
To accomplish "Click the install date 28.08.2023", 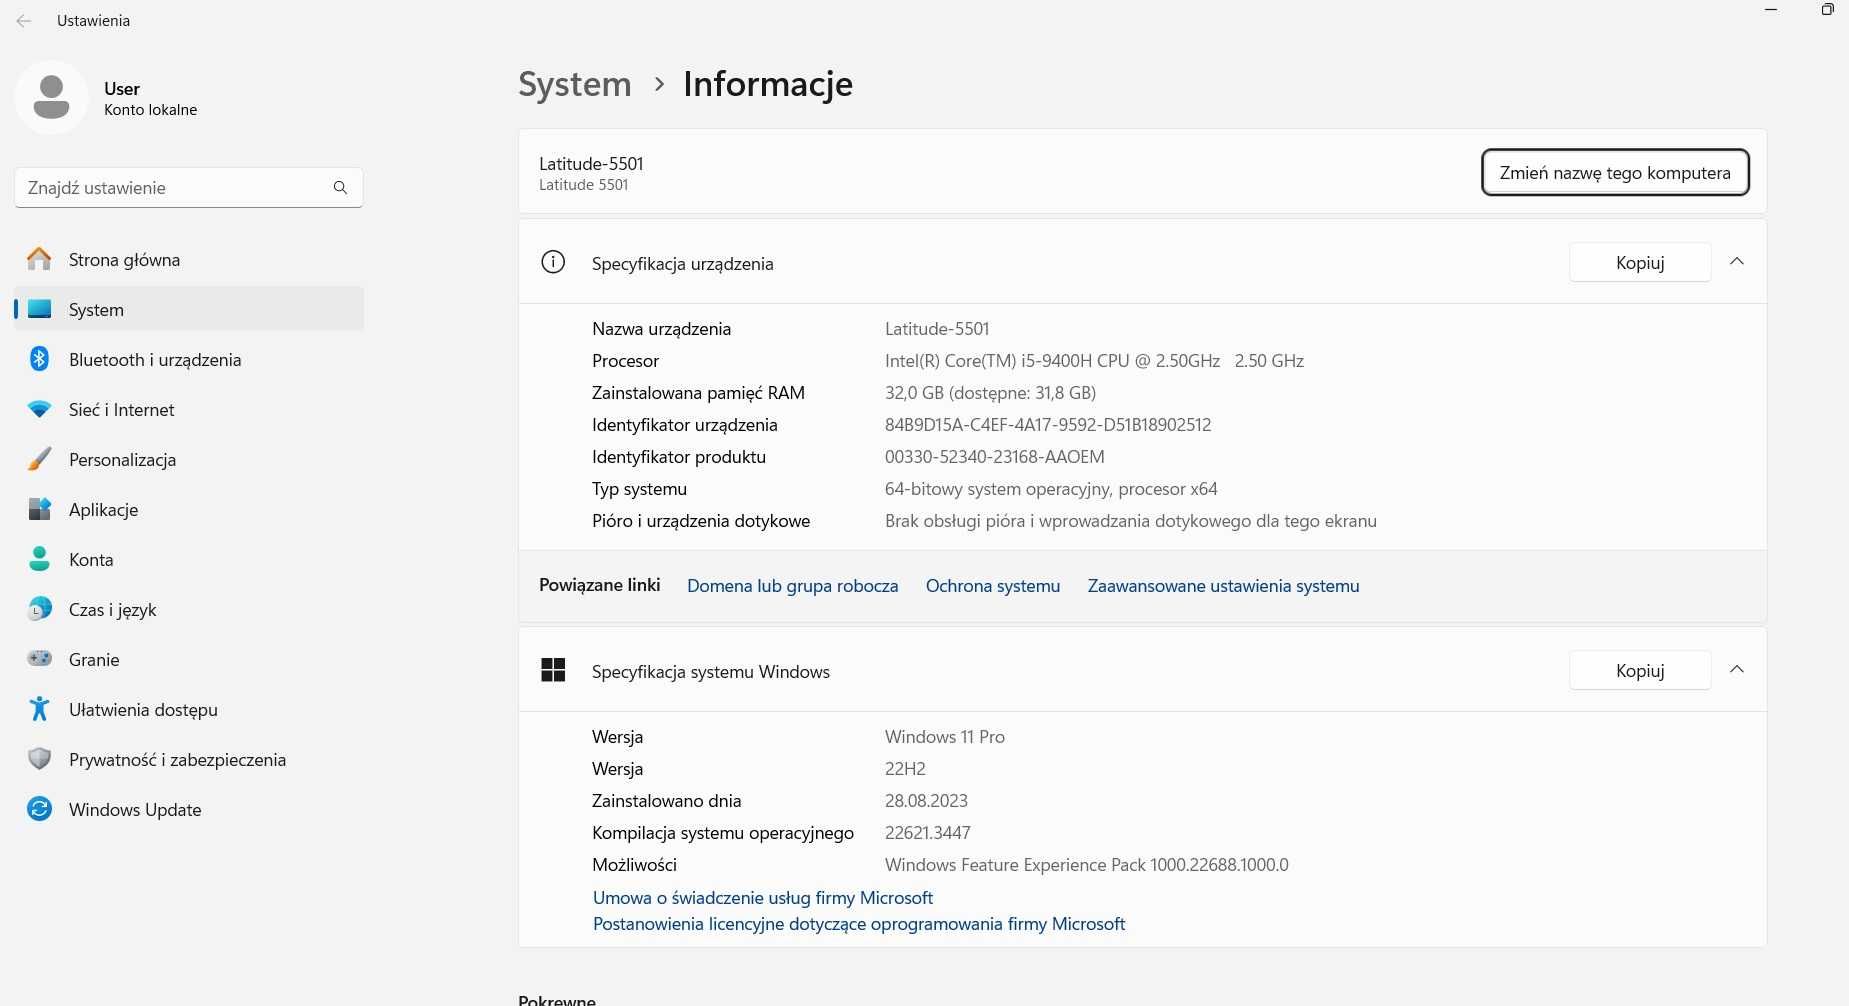I will point(926,800).
